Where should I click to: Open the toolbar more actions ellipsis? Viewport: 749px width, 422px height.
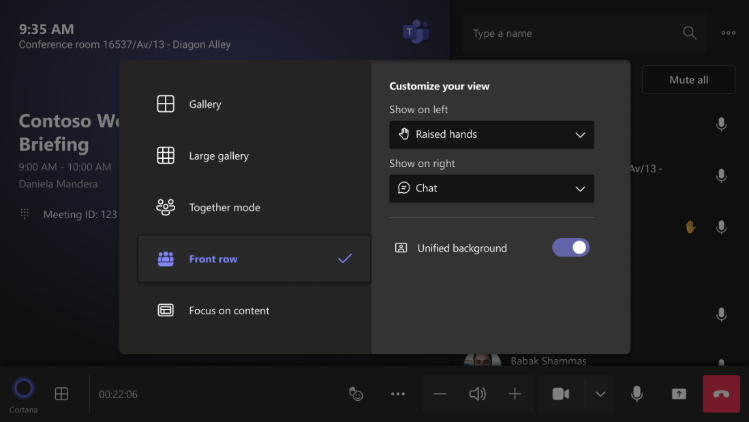pyautogui.click(x=398, y=394)
